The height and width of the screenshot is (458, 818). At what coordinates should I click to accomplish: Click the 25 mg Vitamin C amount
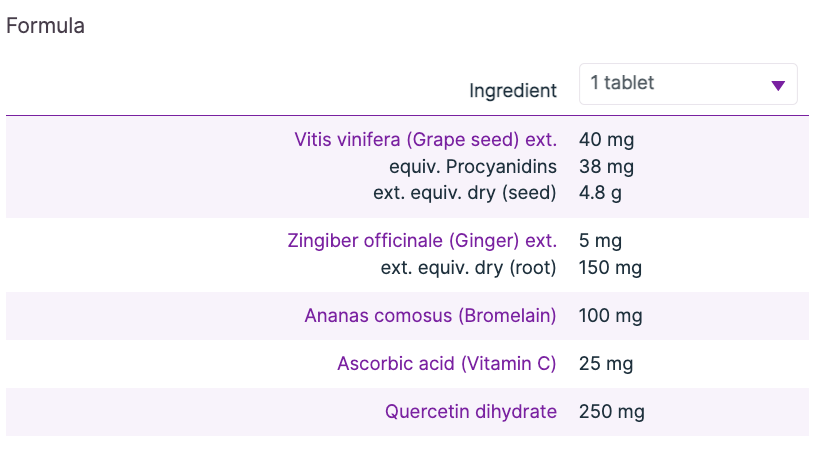click(606, 364)
